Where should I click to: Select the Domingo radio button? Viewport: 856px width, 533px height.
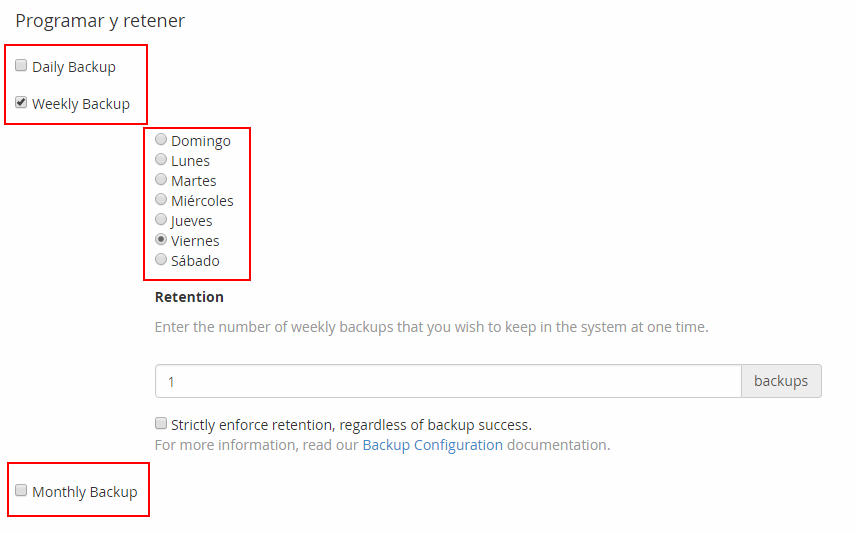click(161, 140)
